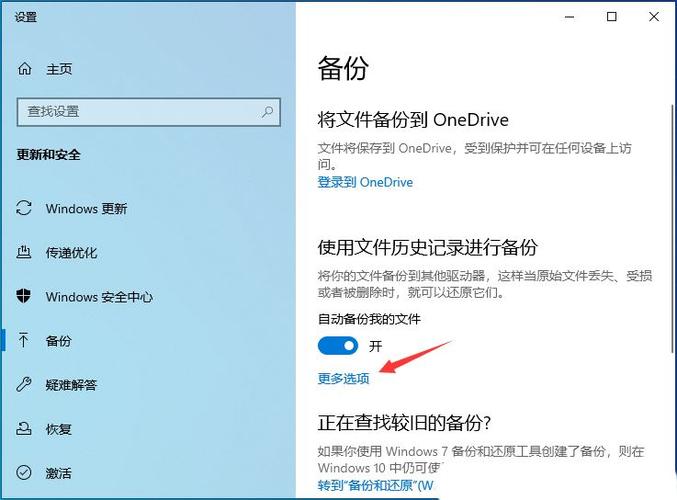
Task: Open 疑难解答 page
Action: pos(71,385)
